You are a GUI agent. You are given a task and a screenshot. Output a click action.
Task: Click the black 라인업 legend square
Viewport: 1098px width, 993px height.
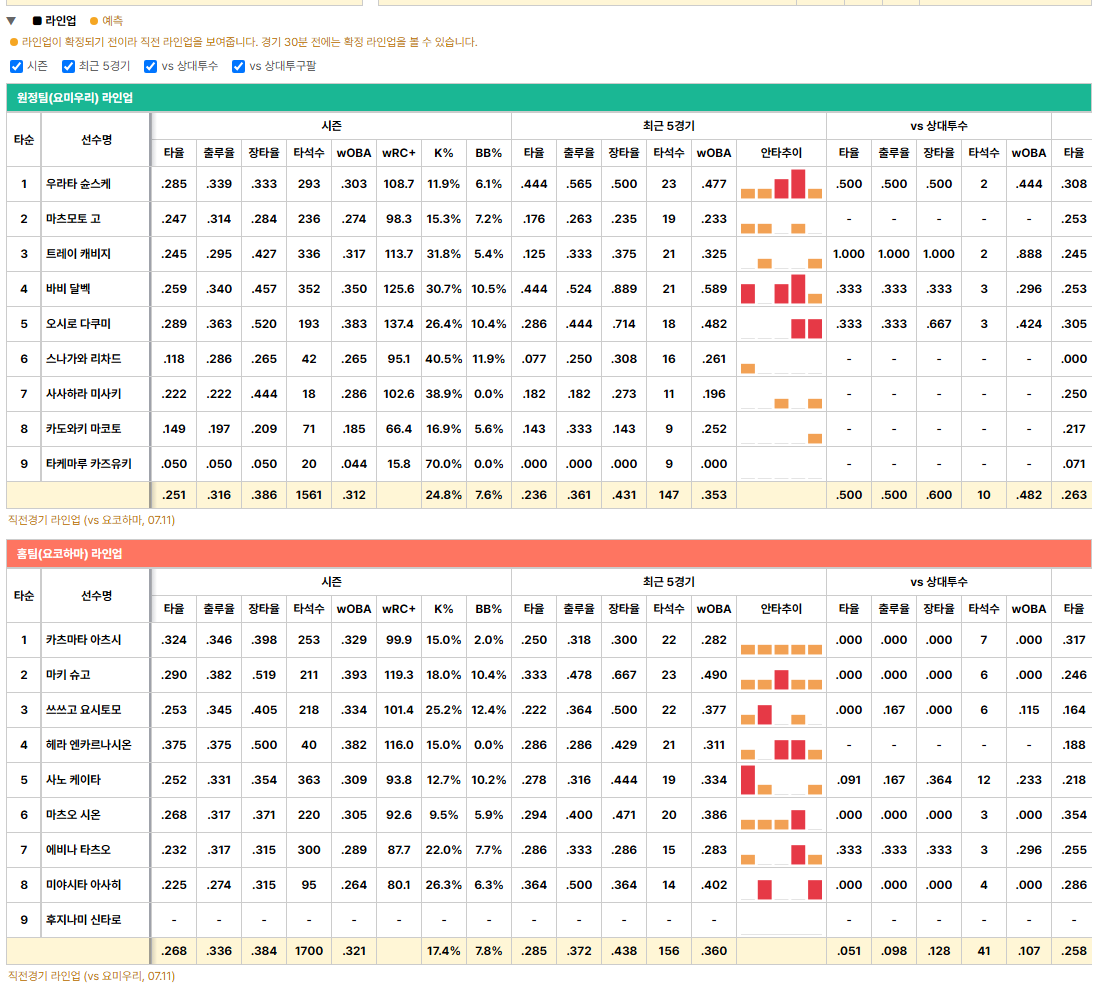coord(37,21)
